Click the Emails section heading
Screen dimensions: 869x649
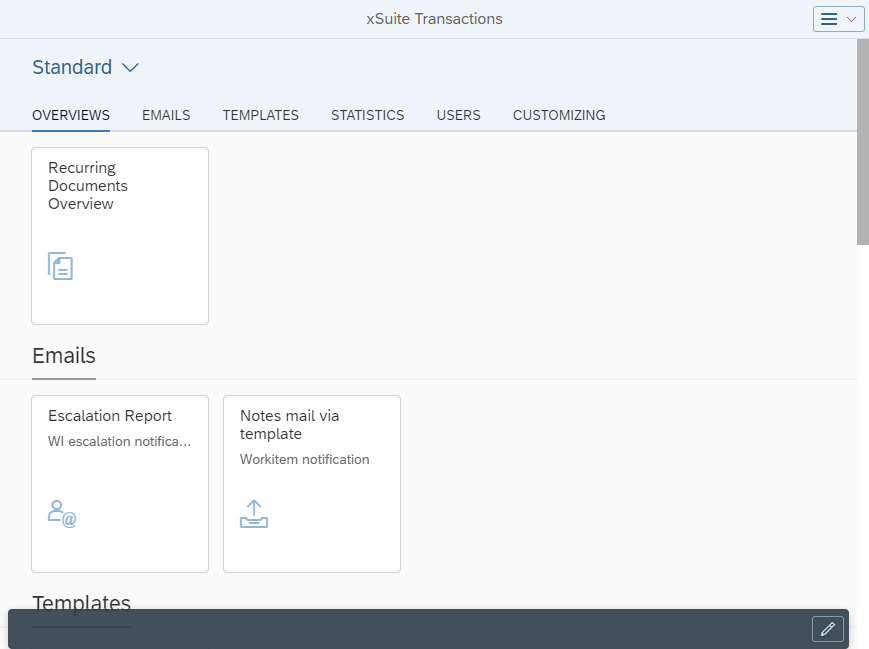coord(63,356)
